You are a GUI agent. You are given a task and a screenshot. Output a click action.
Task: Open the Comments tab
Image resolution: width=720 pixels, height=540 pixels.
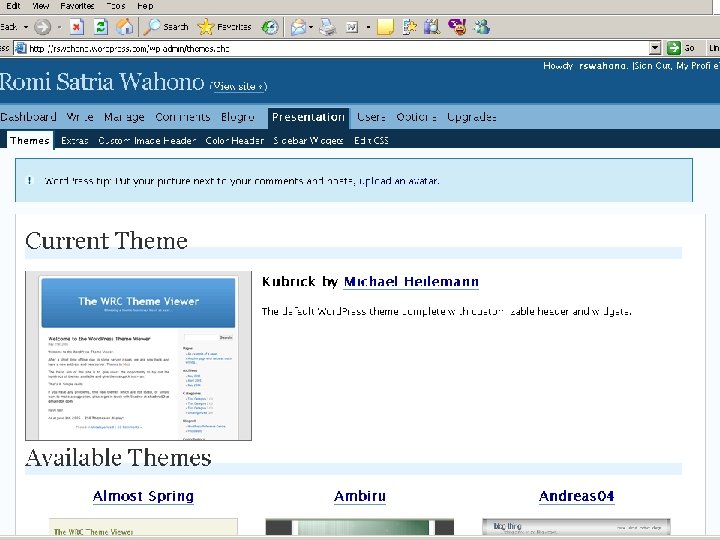183,117
